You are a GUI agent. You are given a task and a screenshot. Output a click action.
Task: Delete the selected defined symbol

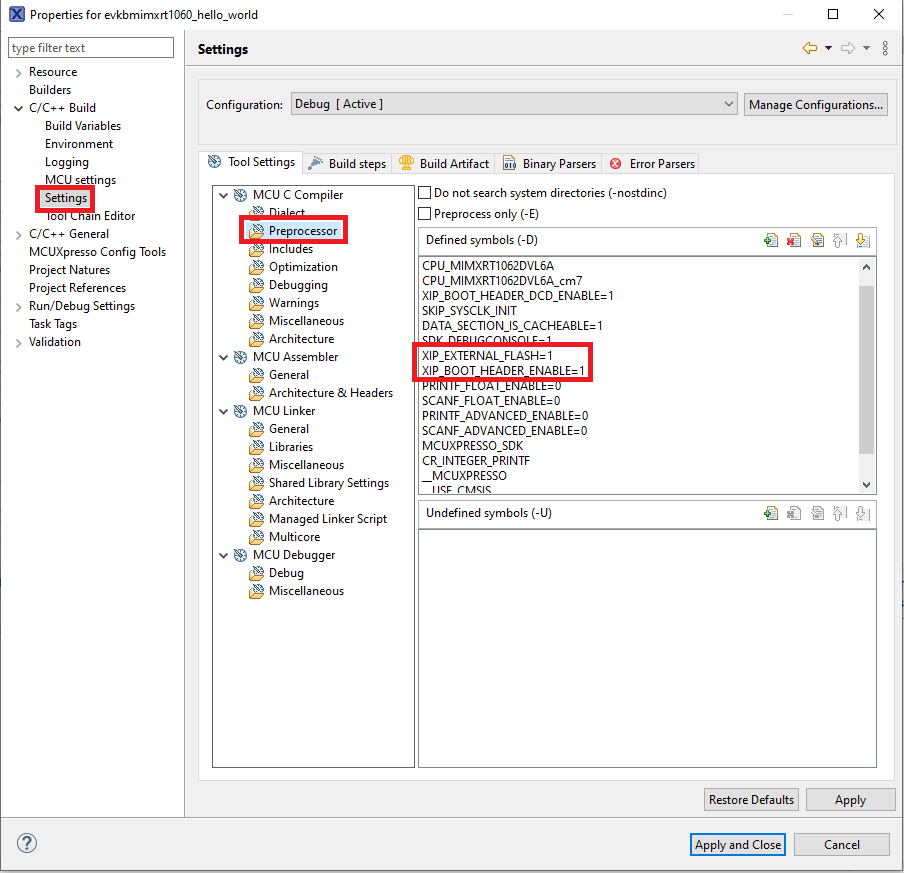point(794,240)
